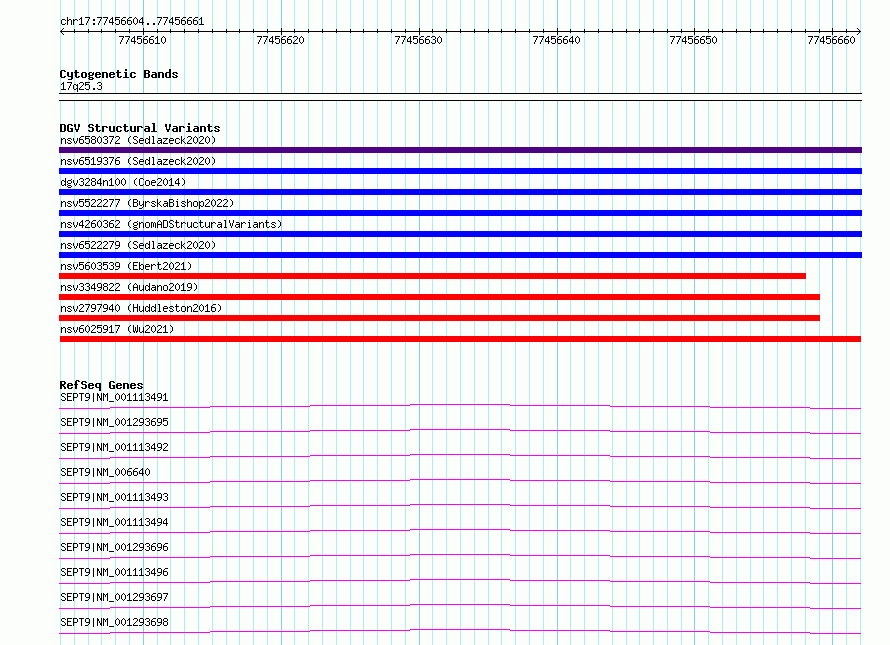The image size is (890, 645).
Task: Open the RefSeq Genes track title
Action: 102,384
